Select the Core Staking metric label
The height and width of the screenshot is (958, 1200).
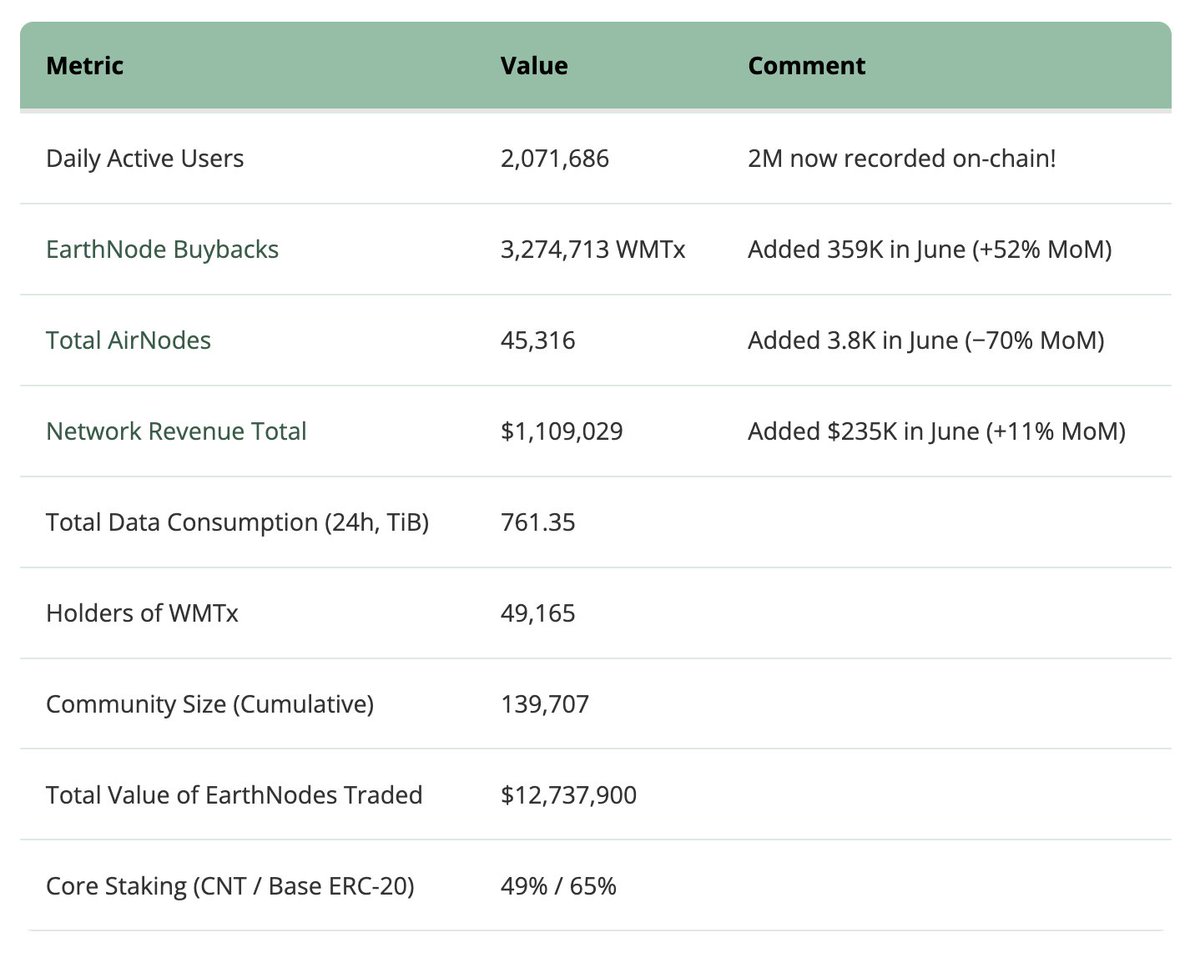coord(231,886)
